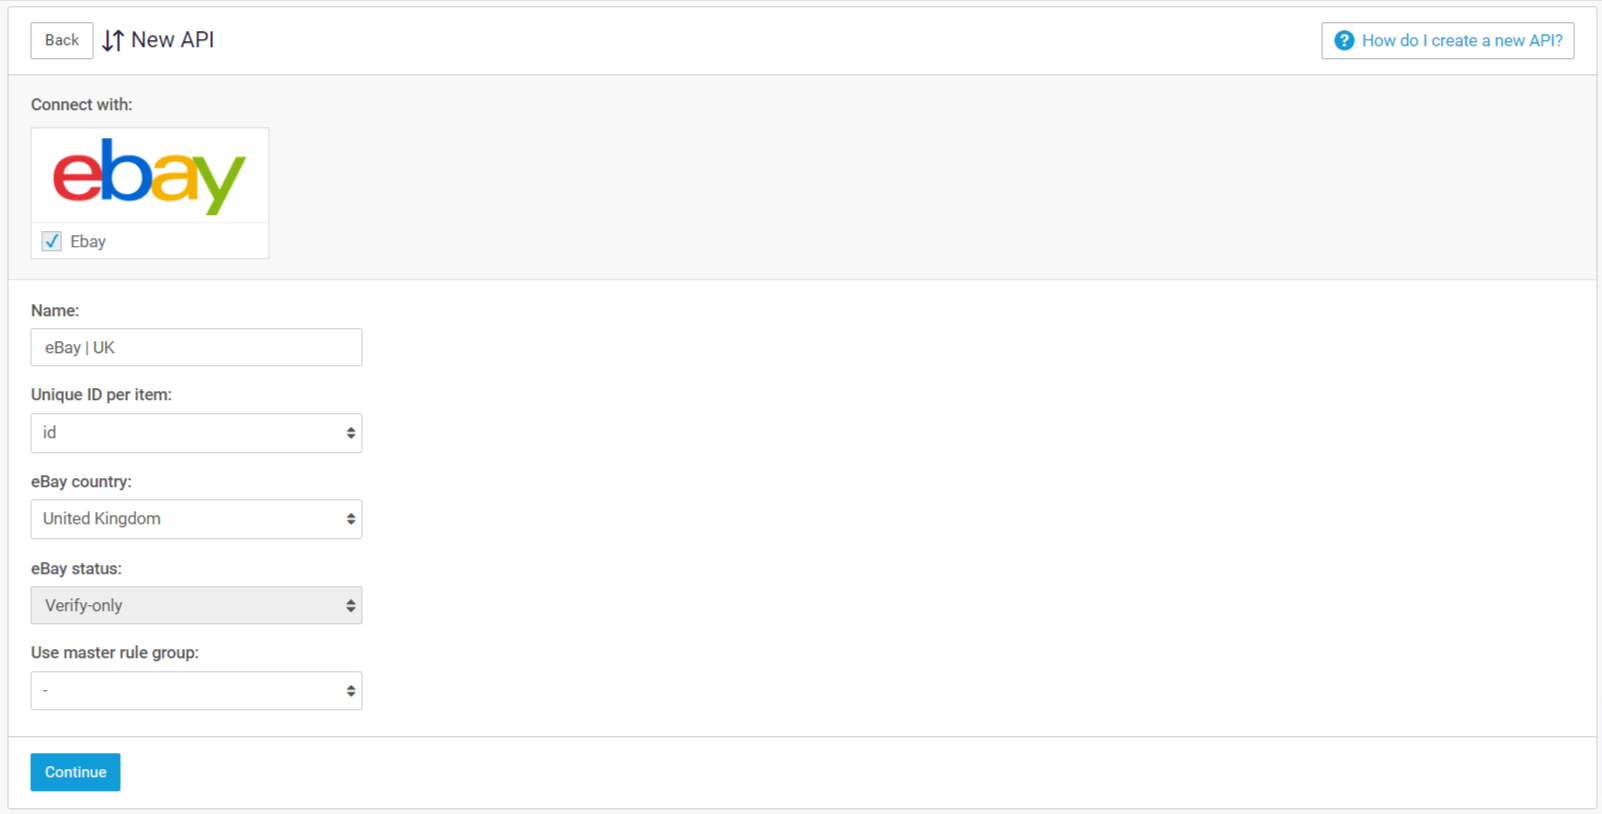Screen dimensions: 1602x814
Task: Open the eBay country dropdown
Action: point(196,518)
